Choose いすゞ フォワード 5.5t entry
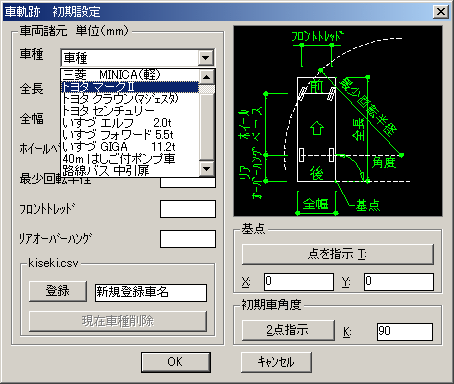 pos(130,135)
